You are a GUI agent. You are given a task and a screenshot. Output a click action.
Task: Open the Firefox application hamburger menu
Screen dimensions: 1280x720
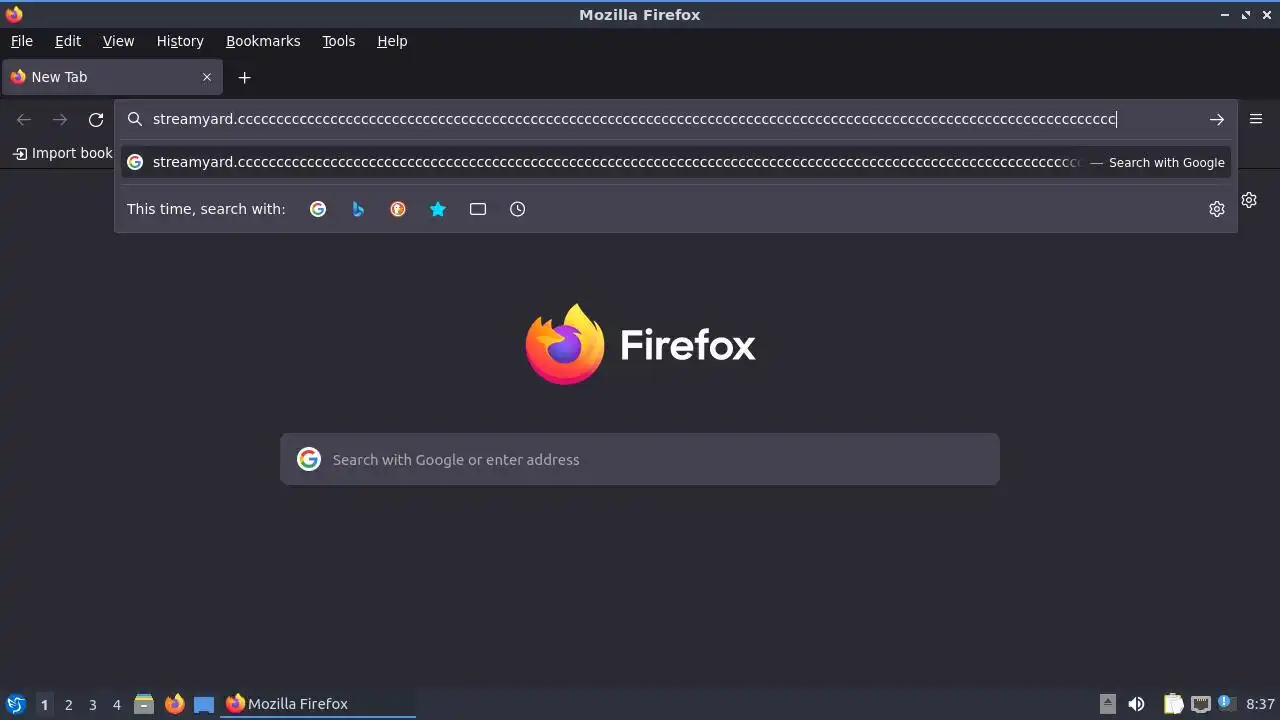click(1256, 119)
